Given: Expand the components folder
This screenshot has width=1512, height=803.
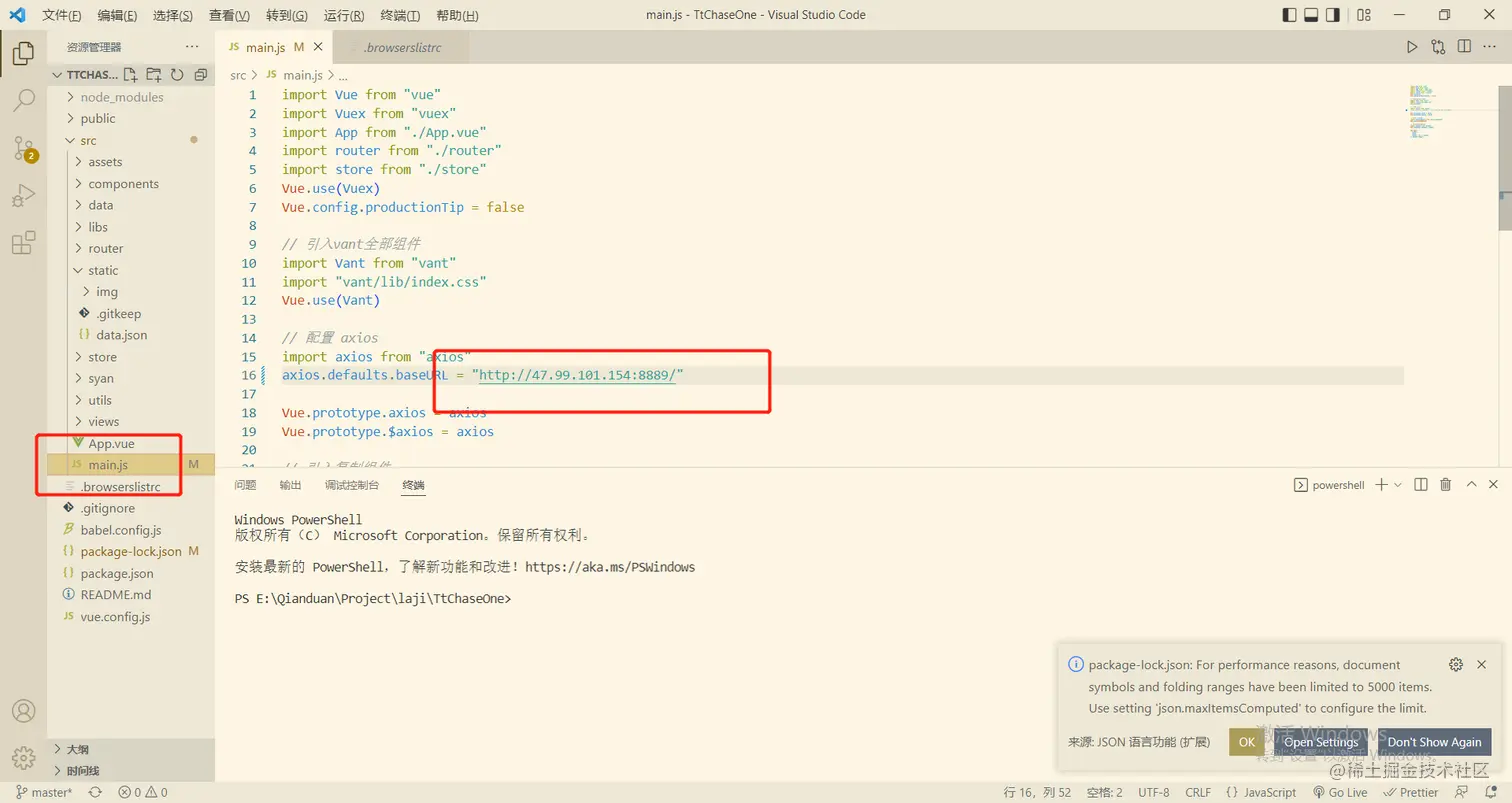Looking at the screenshot, I should (130, 184).
